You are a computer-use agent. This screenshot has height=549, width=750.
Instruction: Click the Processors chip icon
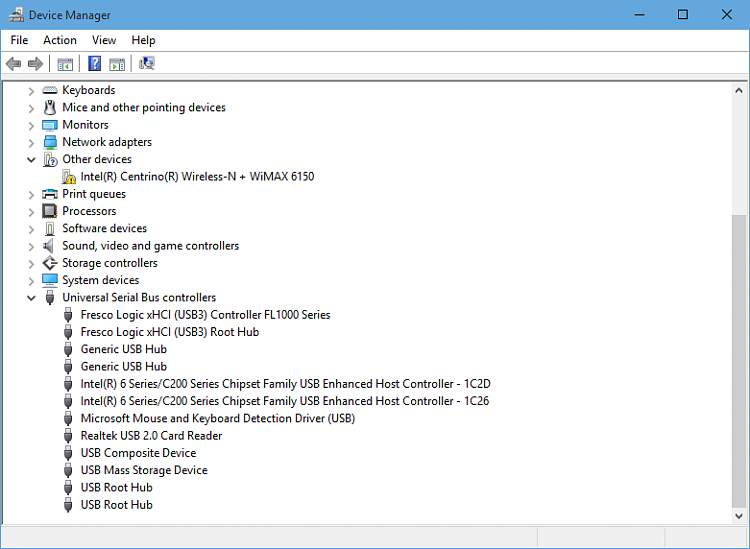pos(50,211)
